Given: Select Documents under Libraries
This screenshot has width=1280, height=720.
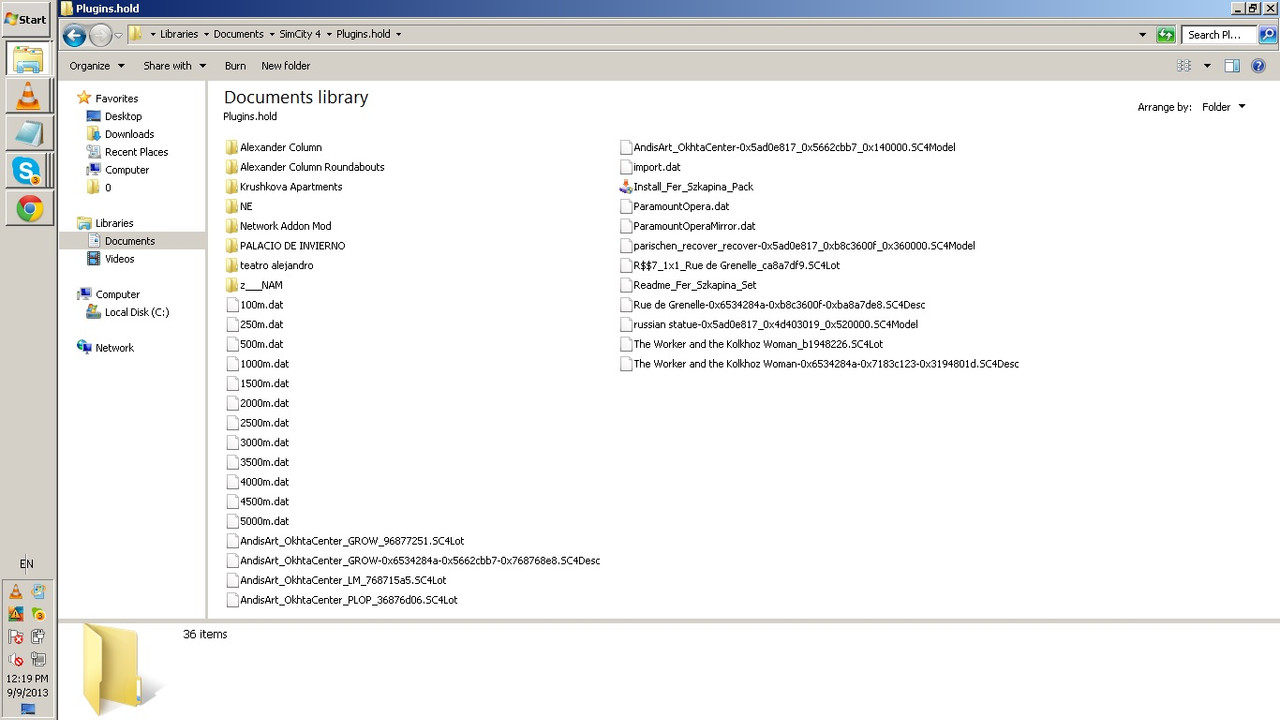Looking at the screenshot, I should pyautogui.click(x=130, y=241).
